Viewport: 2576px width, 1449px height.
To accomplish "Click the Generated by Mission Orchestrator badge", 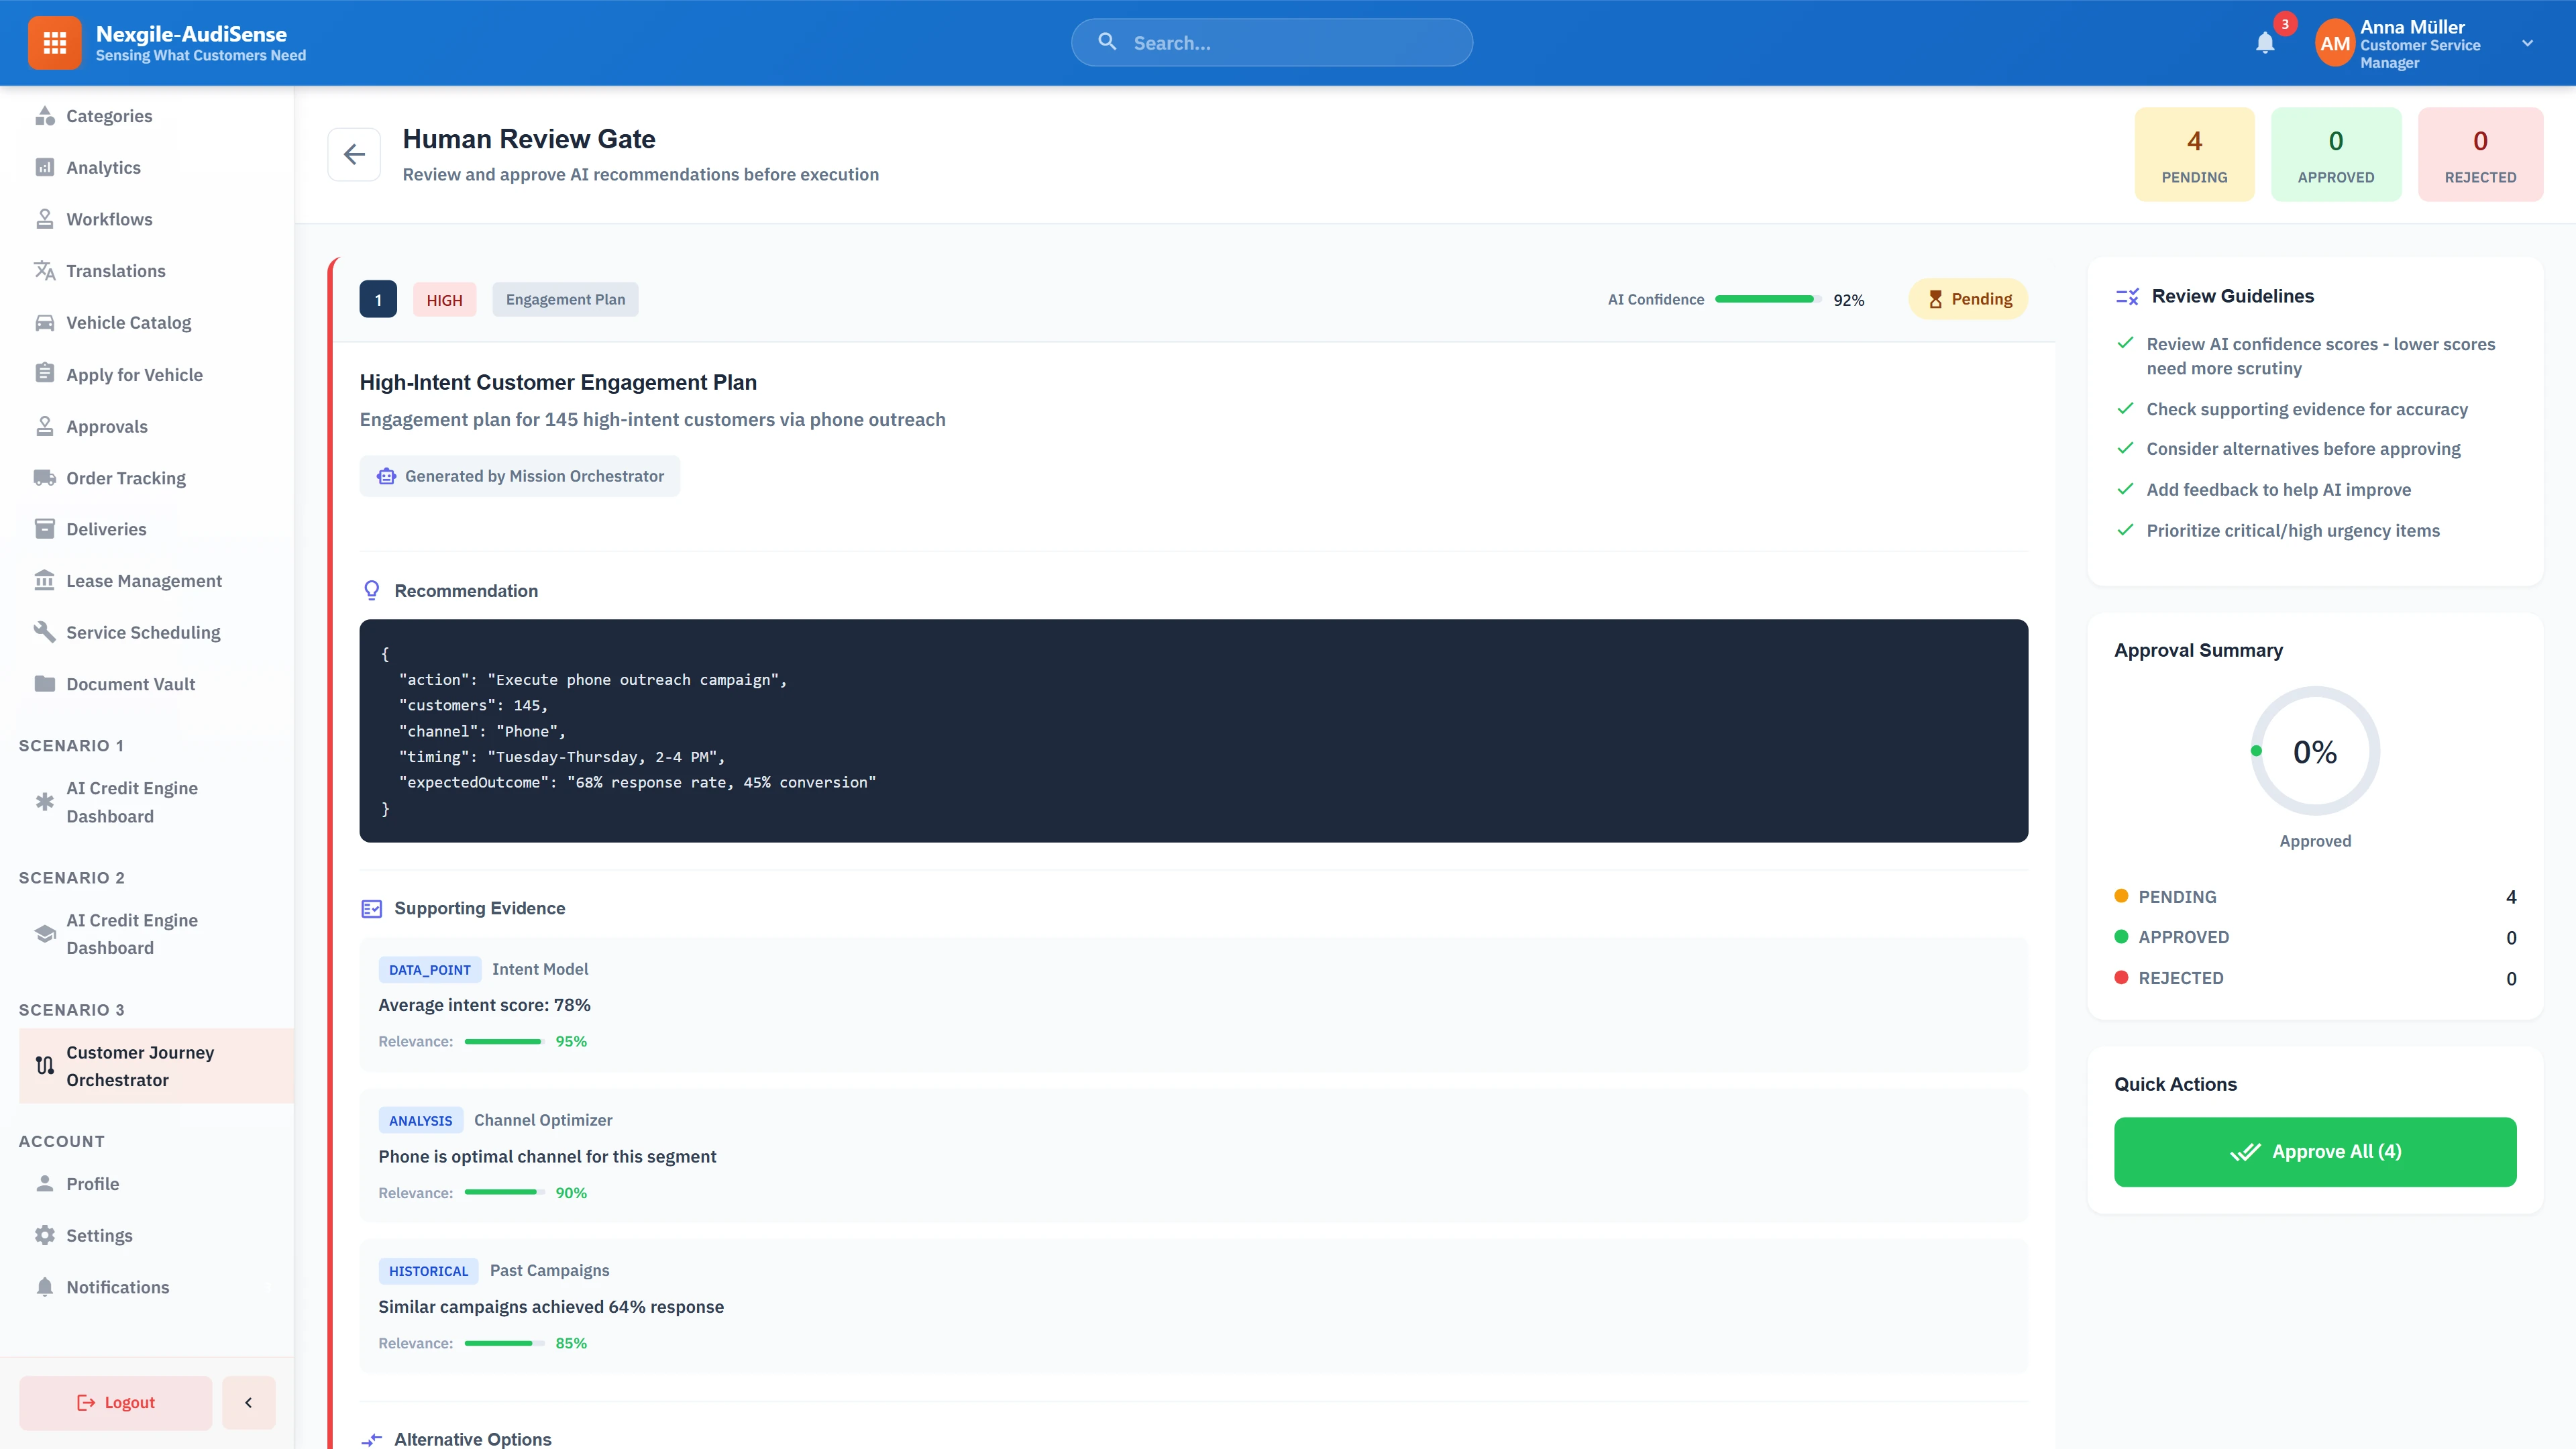I will 519,475.
